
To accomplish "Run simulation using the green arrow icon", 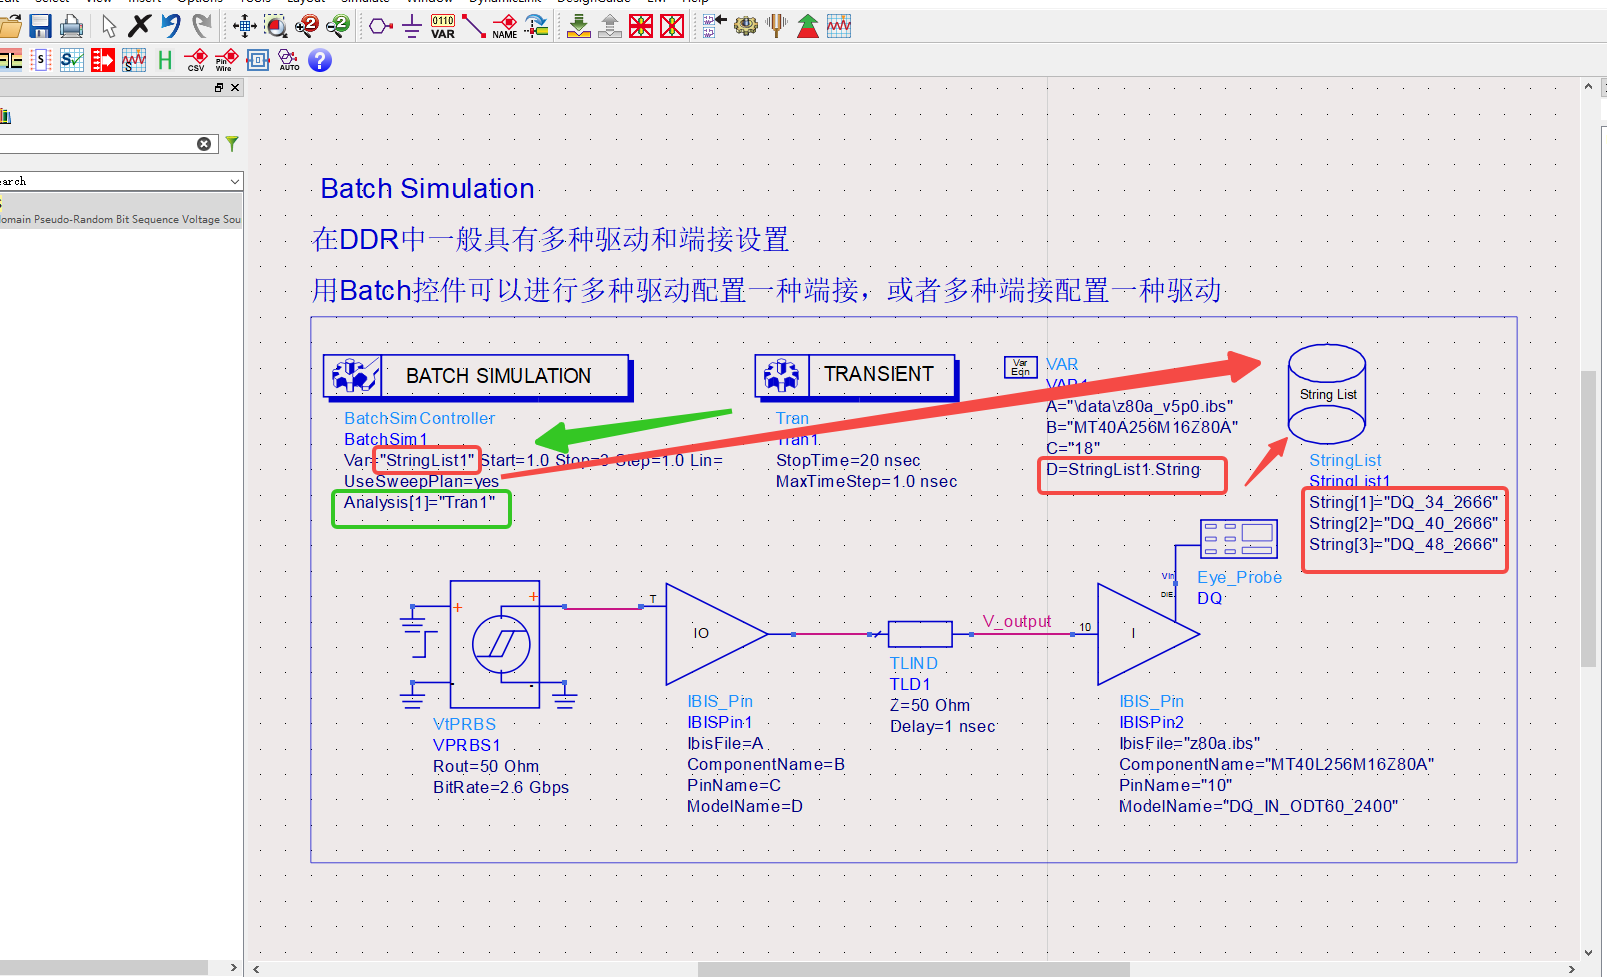I will [807, 26].
